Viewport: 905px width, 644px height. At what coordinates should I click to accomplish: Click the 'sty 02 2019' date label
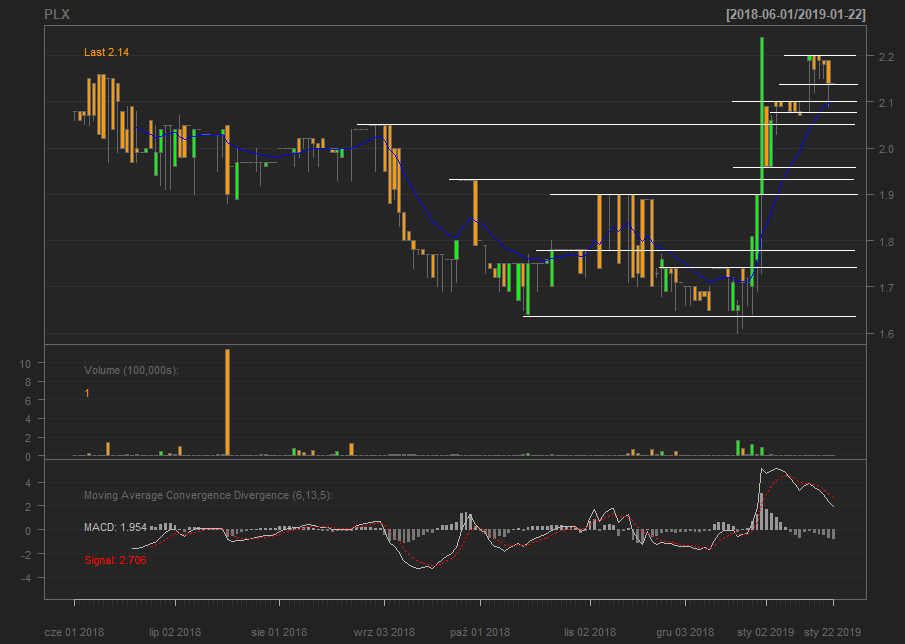coord(765,632)
